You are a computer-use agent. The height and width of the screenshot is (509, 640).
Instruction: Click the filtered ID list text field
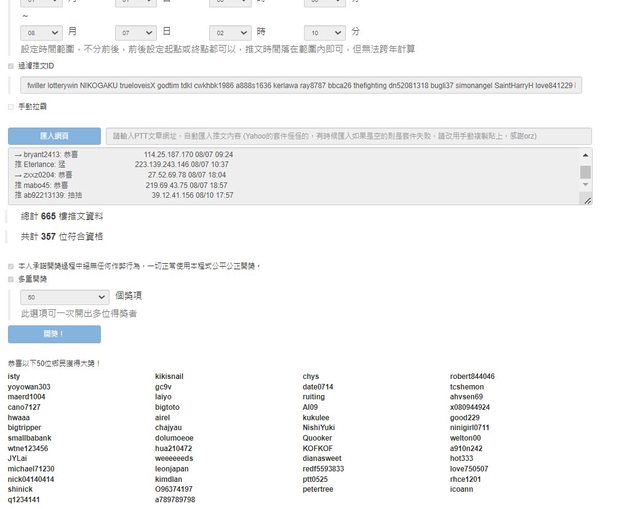point(300,86)
